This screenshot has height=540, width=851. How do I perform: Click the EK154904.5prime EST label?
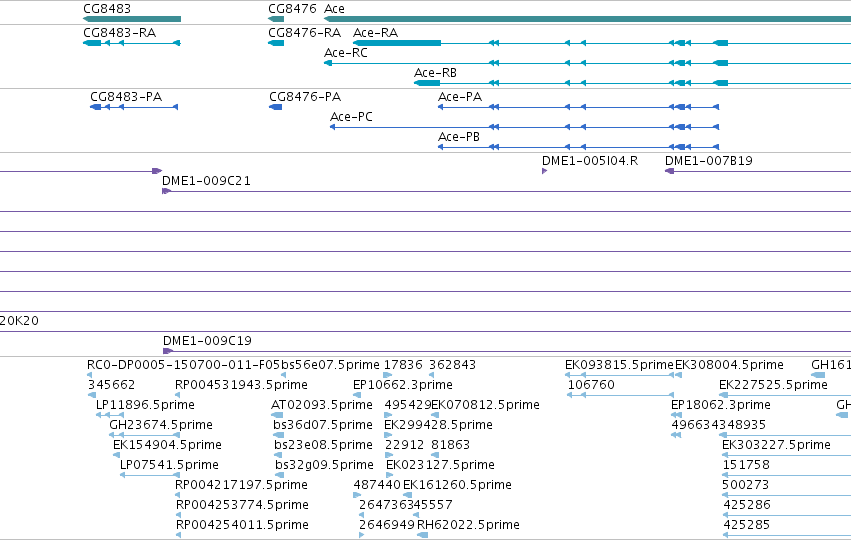pos(167,445)
